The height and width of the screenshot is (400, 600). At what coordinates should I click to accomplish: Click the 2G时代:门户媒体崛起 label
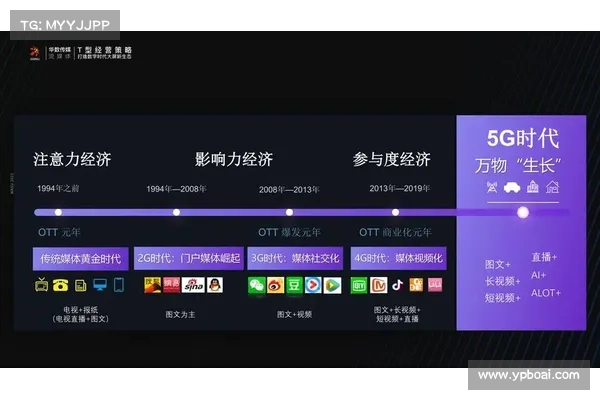[189, 258]
